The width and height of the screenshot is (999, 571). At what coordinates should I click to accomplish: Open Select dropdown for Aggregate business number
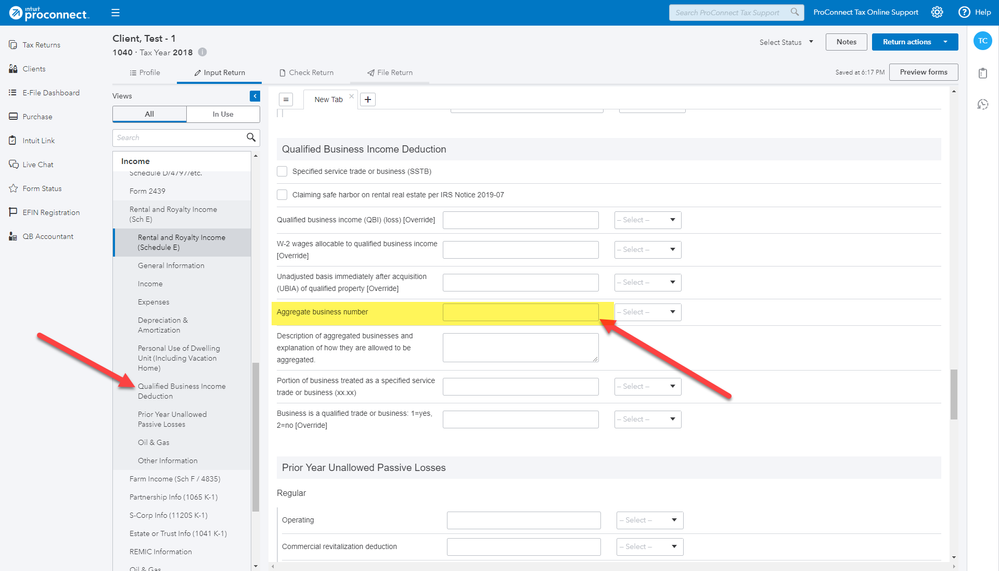coord(648,312)
